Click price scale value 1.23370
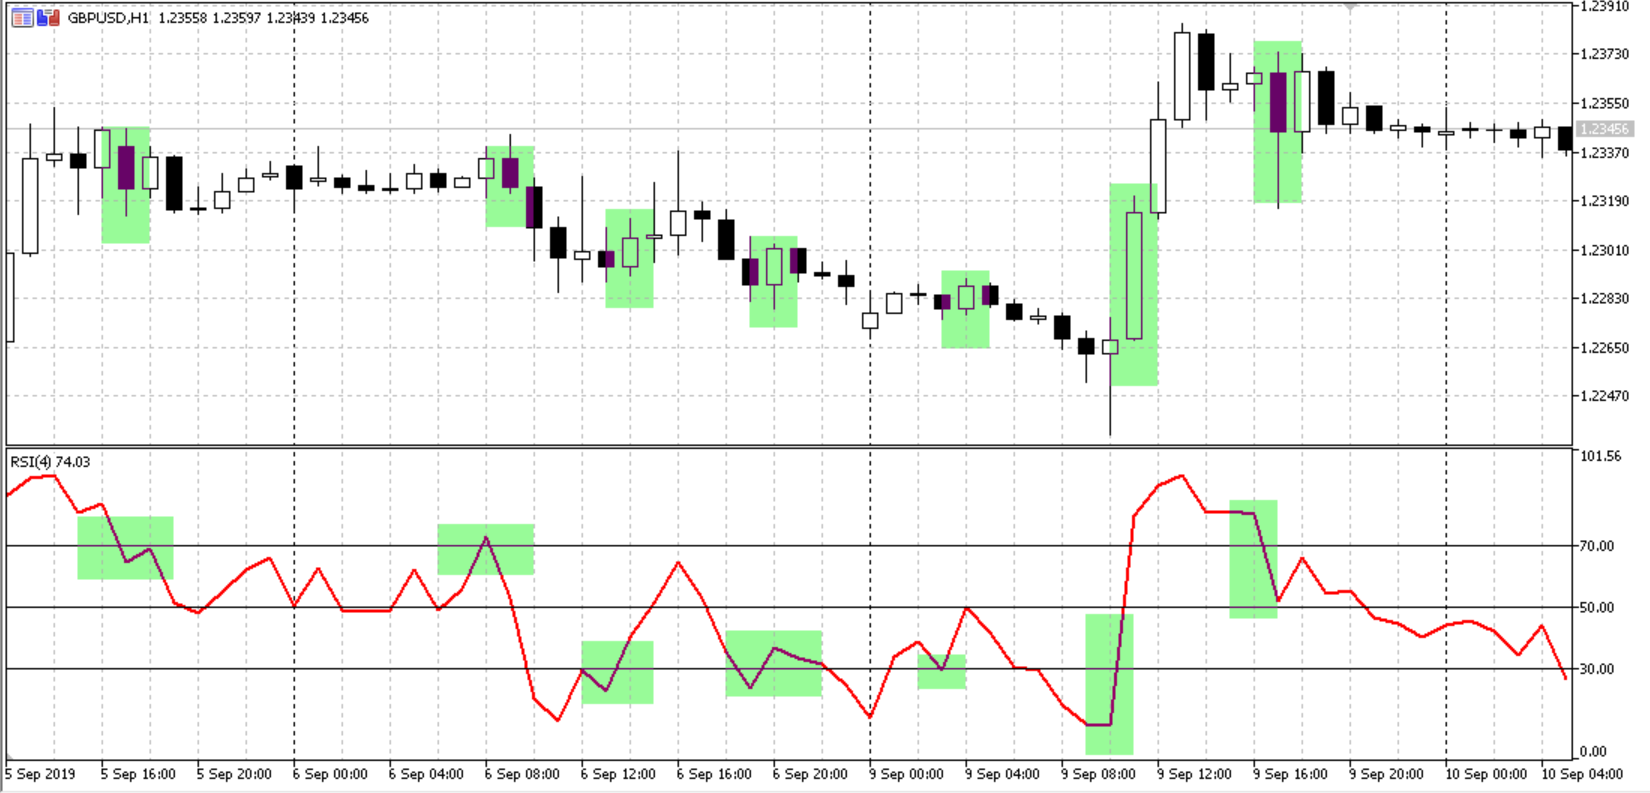Screen dimensions: 1650x793 click(x=1606, y=152)
